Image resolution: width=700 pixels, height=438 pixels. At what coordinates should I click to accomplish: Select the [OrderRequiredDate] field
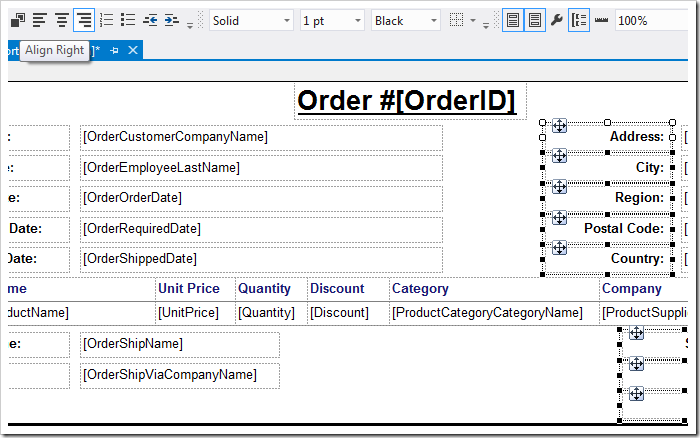(261, 229)
